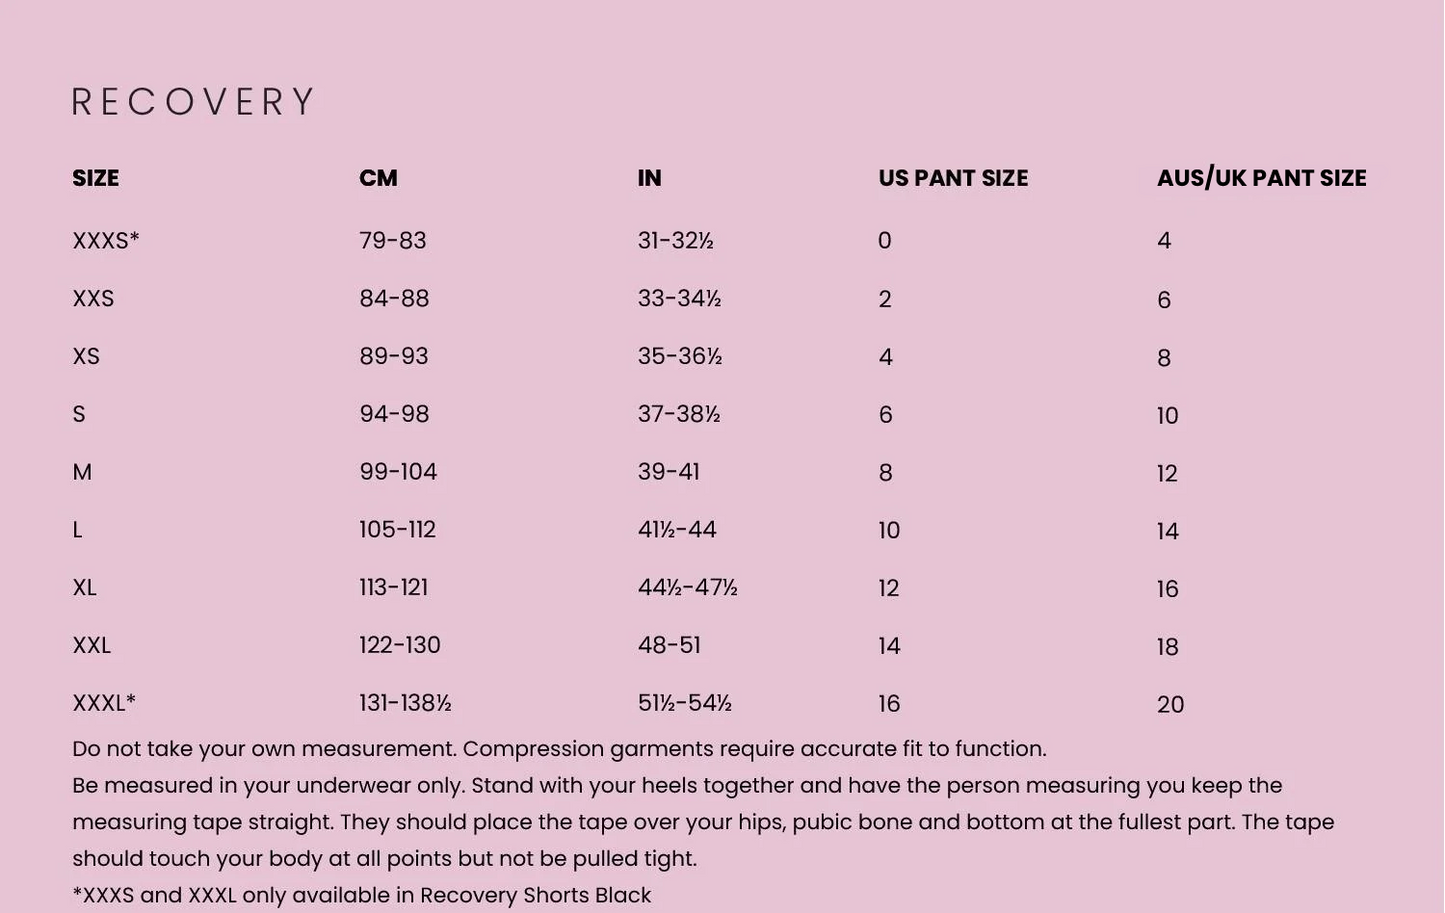
Task: Select the XXXS* size row label
Action: coord(105,241)
